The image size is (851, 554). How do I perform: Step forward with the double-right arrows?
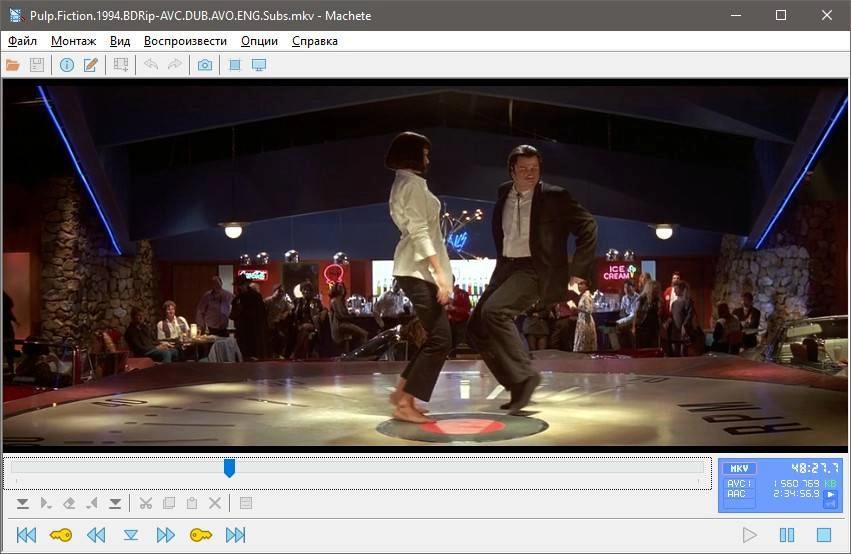pyautogui.click(x=166, y=535)
